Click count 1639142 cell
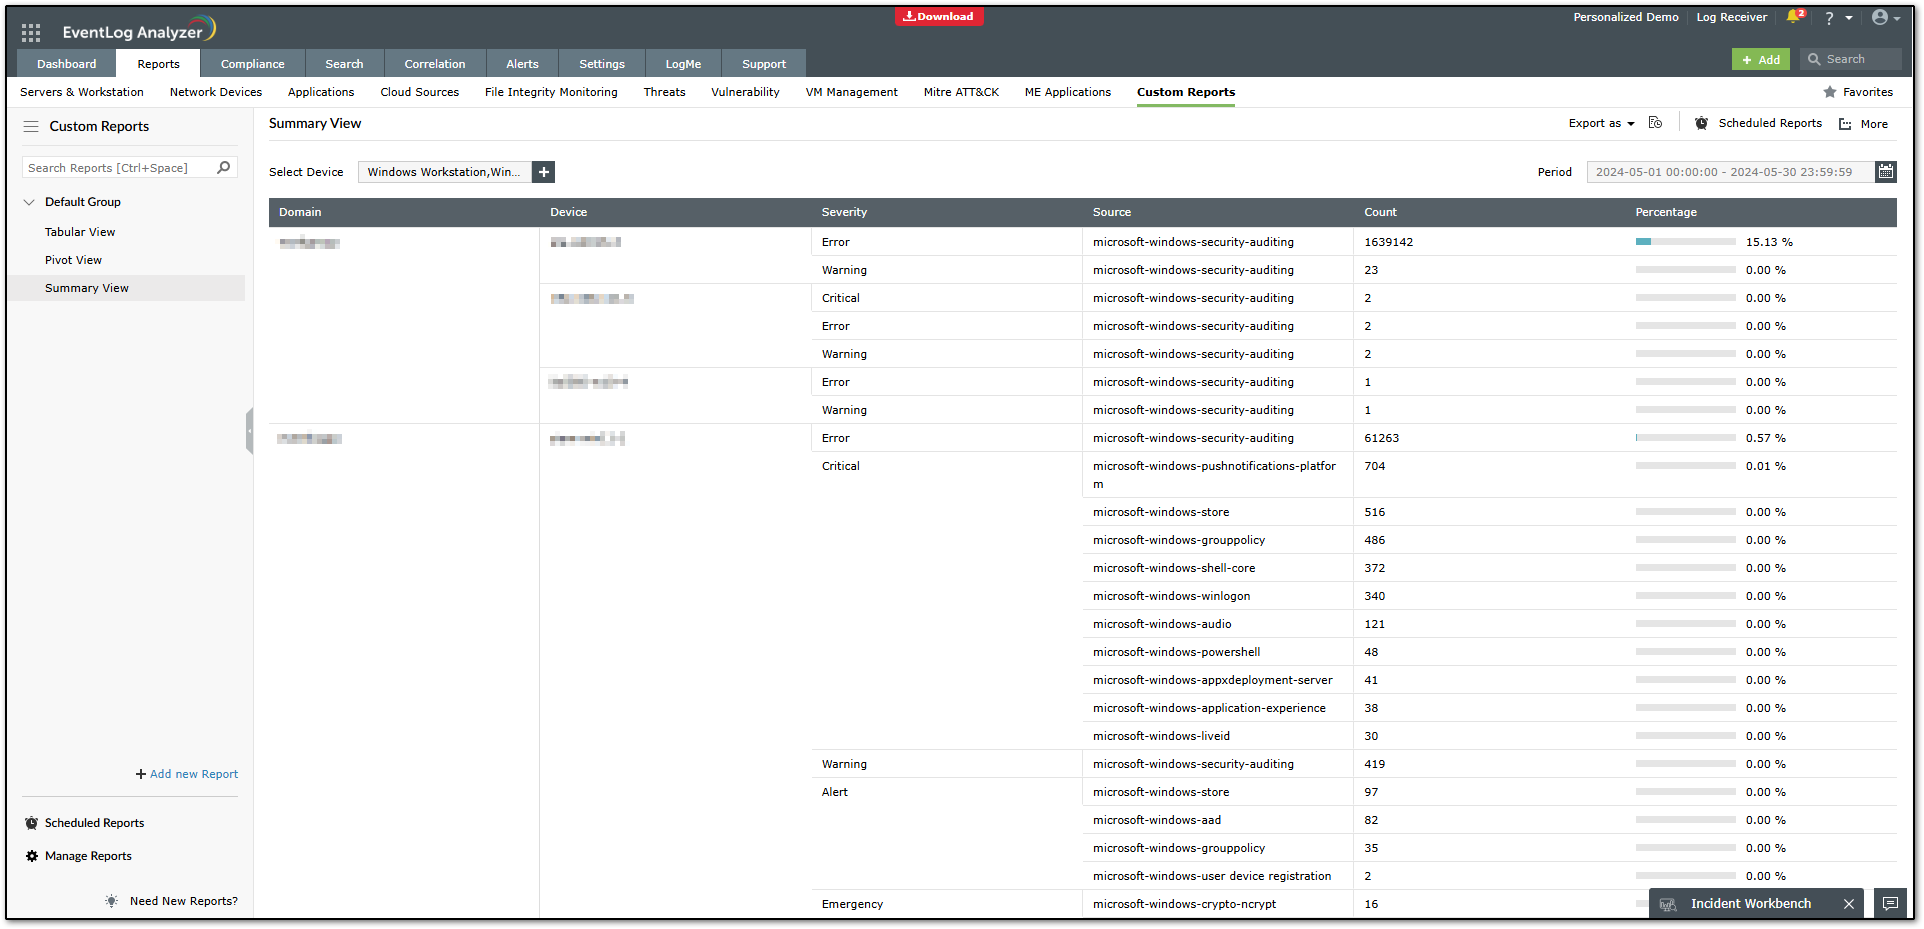Image resolution: width=1924 pixels, height=929 pixels. pos(1389,242)
